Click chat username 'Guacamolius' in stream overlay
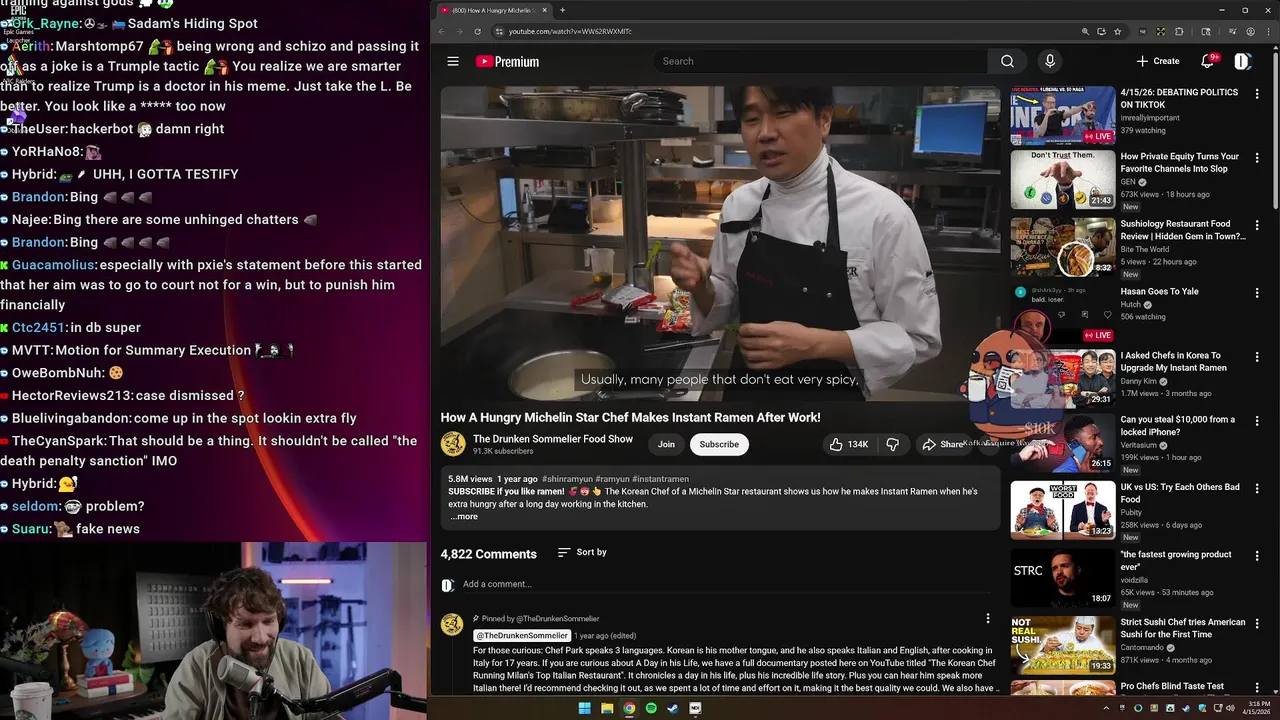Viewport: 1280px width, 720px height. (54, 265)
